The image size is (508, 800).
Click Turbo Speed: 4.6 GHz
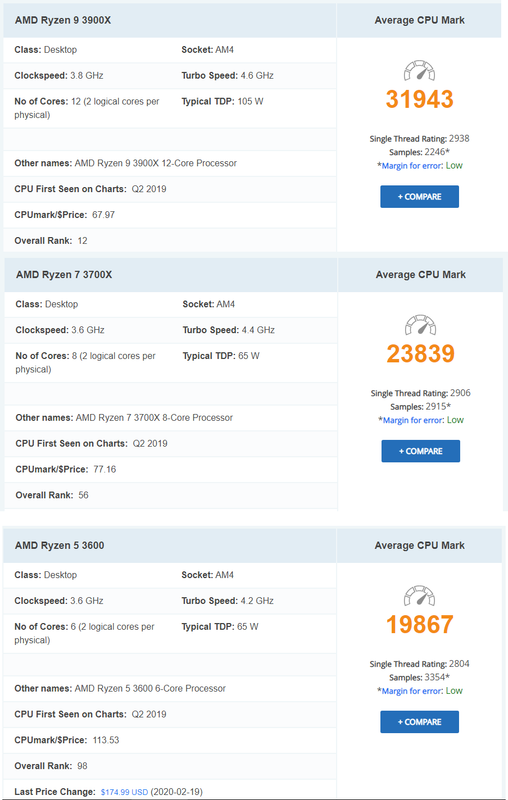click(227, 76)
